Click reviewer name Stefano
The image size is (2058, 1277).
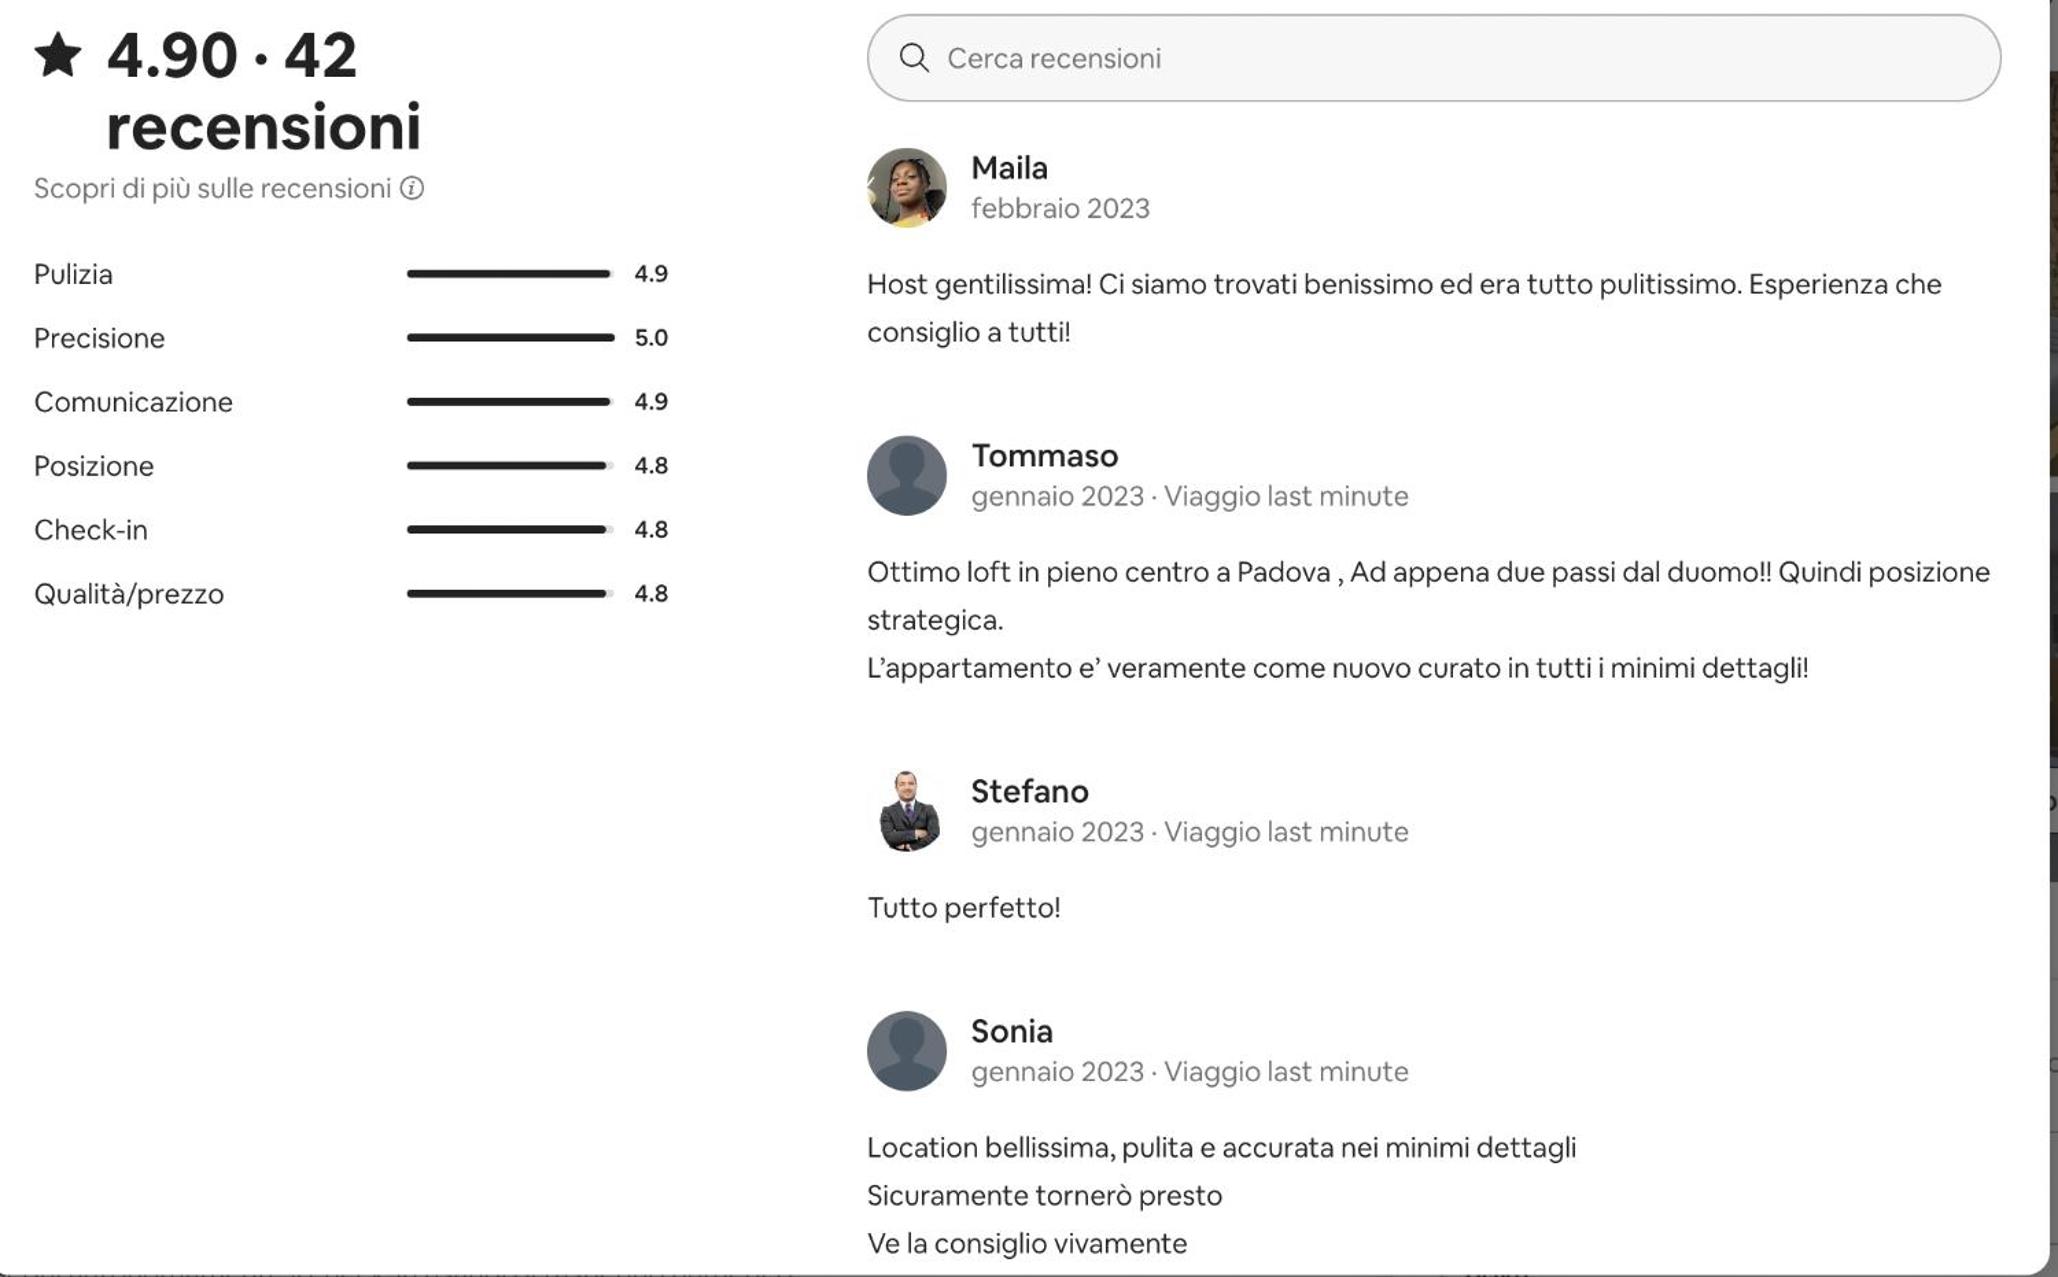click(1029, 791)
